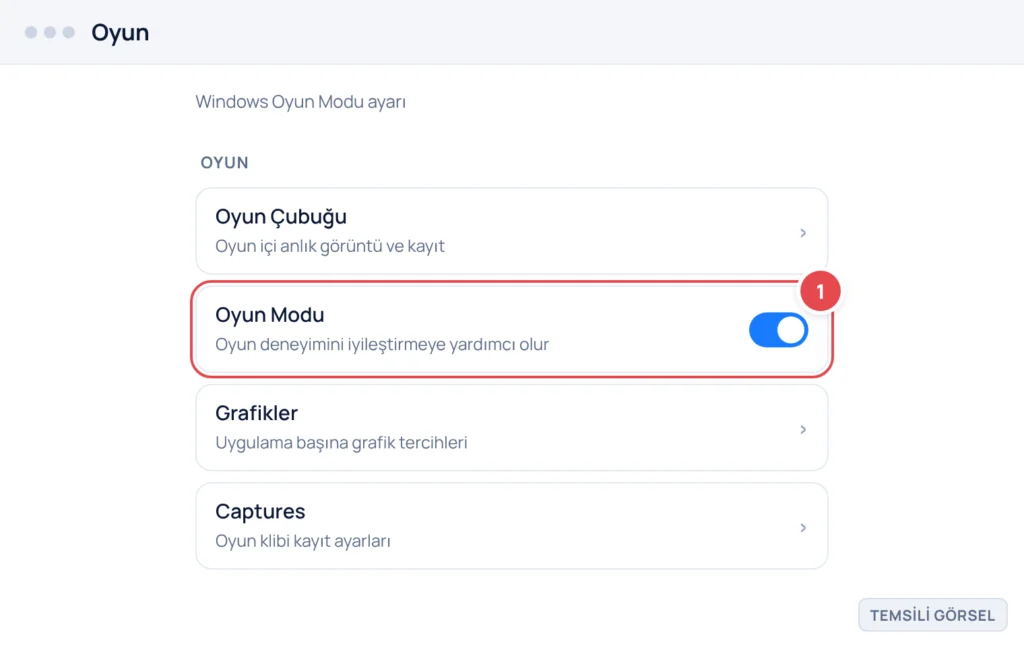1024x645 pixels.
Task: Open the Captures settings title
Action: [260, 511]
